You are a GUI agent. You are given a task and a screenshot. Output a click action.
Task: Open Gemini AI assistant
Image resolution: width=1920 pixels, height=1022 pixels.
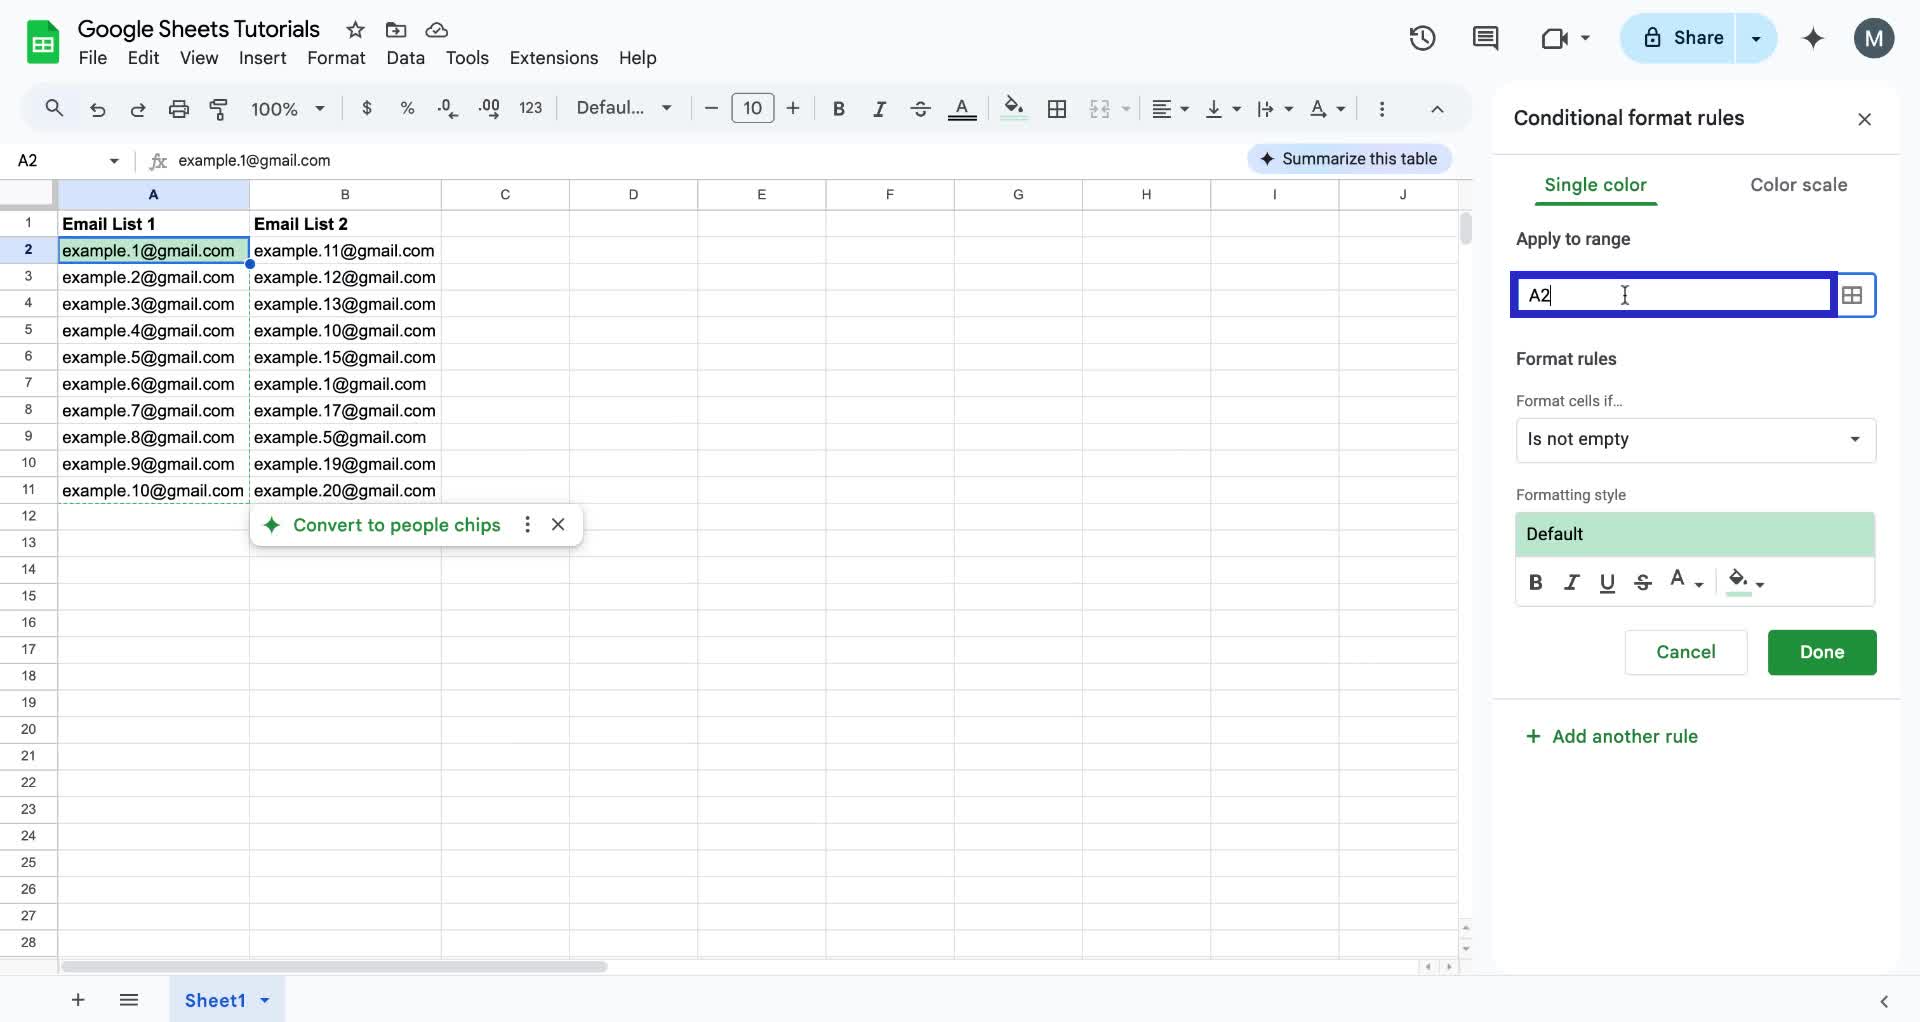(x=1813, y=38)
